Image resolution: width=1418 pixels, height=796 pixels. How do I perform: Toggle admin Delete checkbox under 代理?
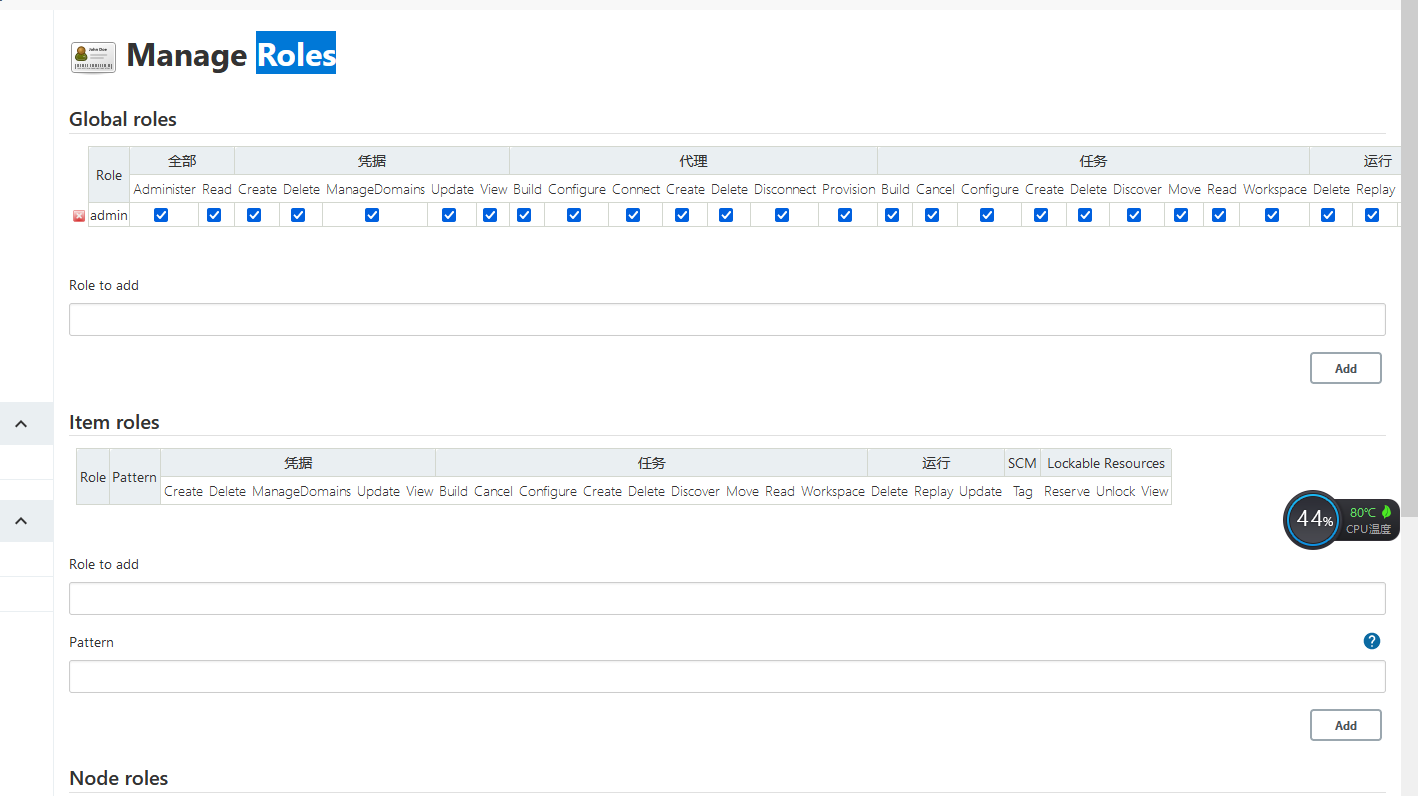coord(726,215)
